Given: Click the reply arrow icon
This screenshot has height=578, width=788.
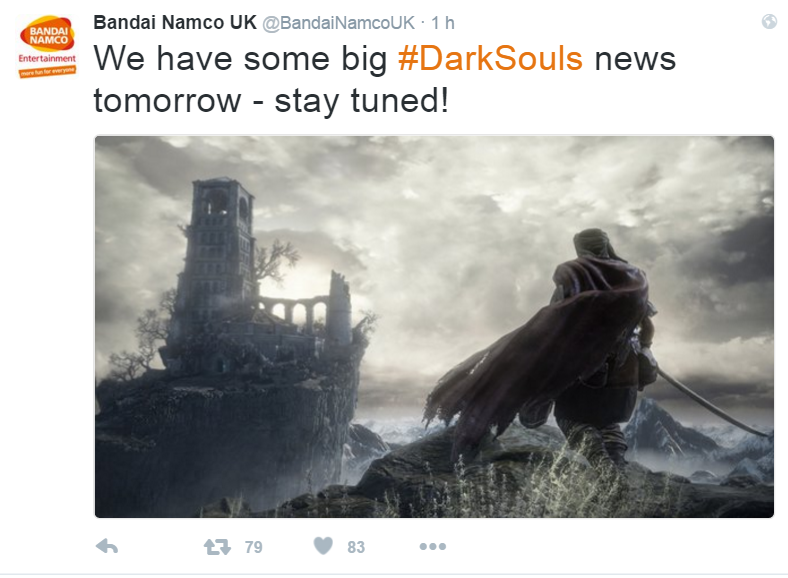Looking at the screenshot, I should point(107,546).
